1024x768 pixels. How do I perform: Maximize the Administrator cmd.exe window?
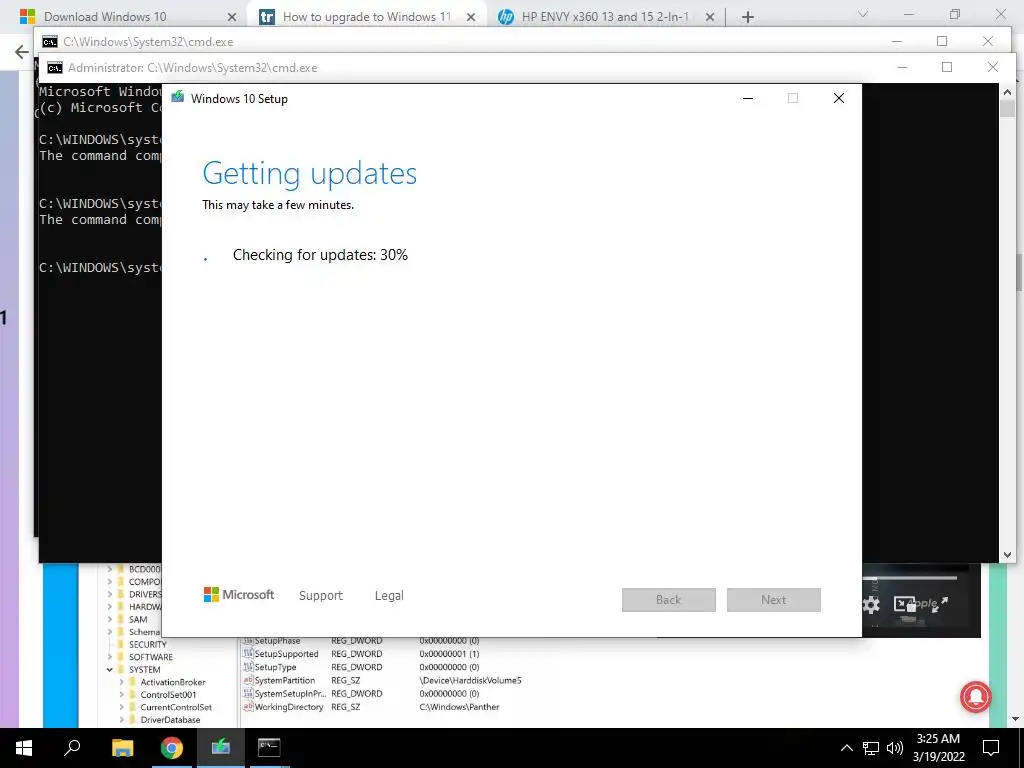click(x=947, y=67)
